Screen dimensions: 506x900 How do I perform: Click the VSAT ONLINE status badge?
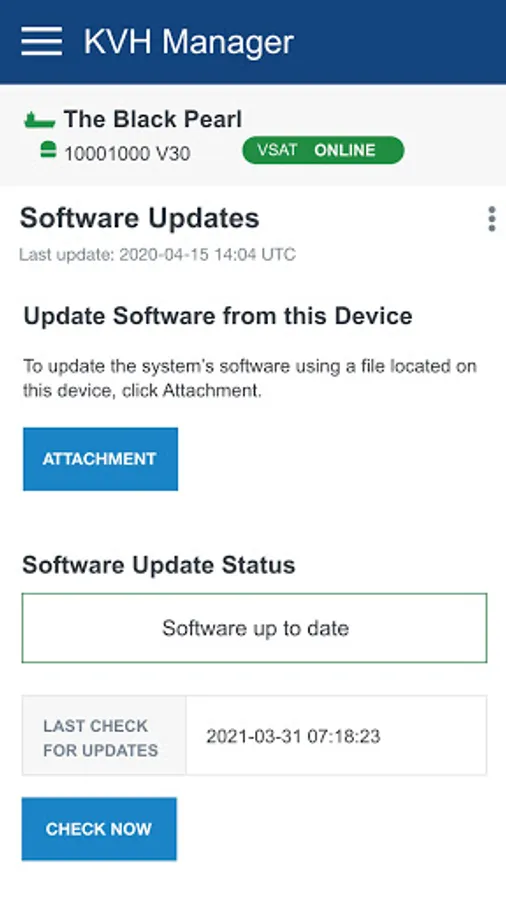coord(323,150)
